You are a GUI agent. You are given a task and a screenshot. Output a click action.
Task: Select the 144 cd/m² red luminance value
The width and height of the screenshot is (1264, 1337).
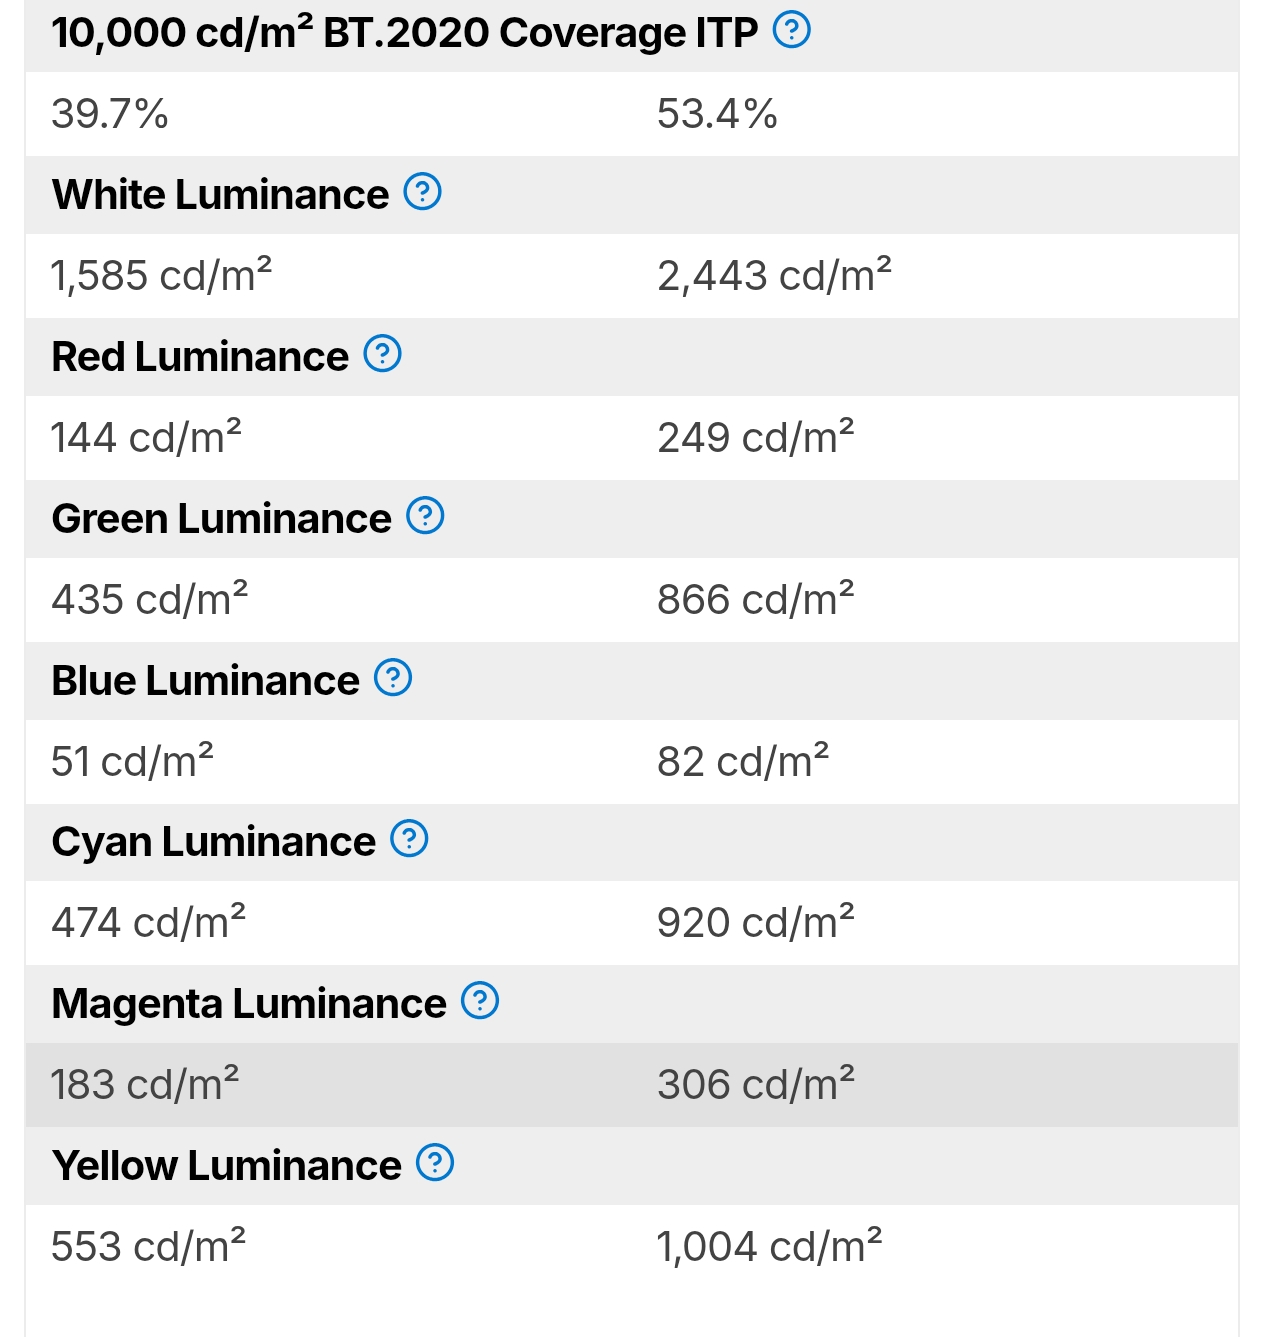(146, 437)
